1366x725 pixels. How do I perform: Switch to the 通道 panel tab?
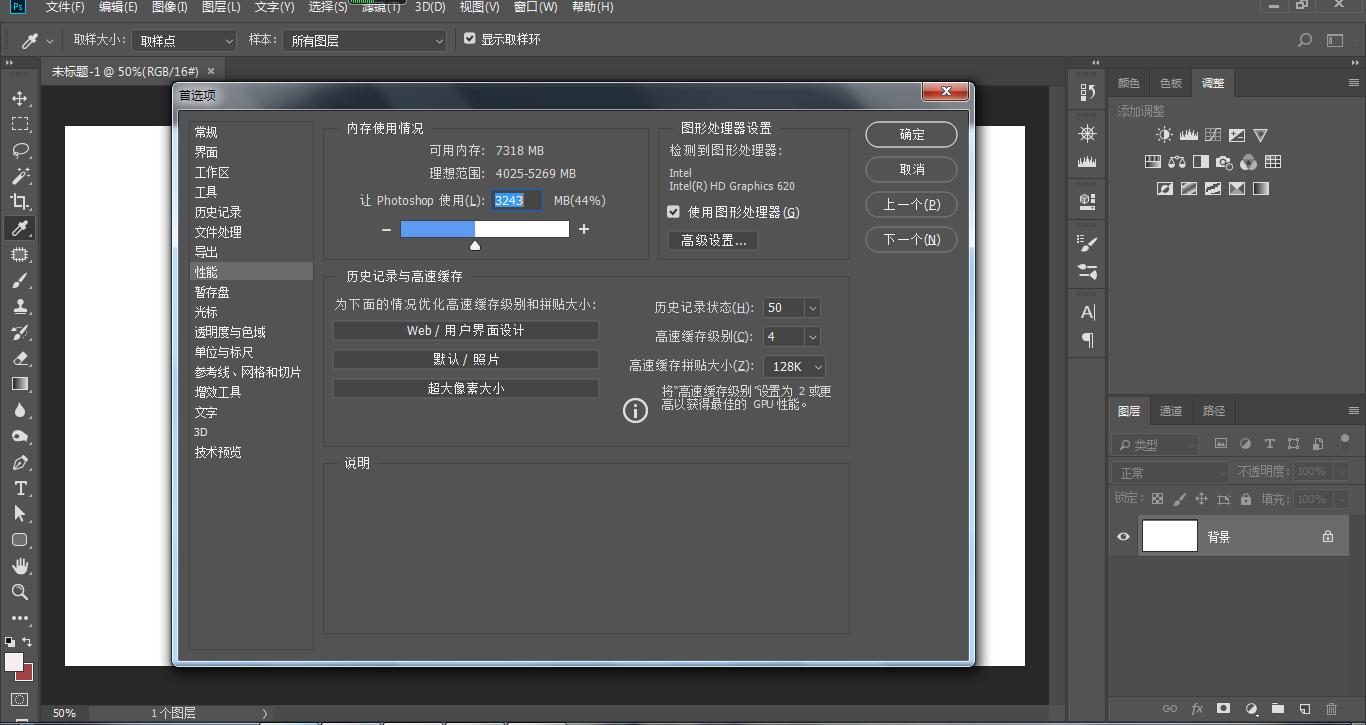pyautogui.click(x=1171, y=411)
